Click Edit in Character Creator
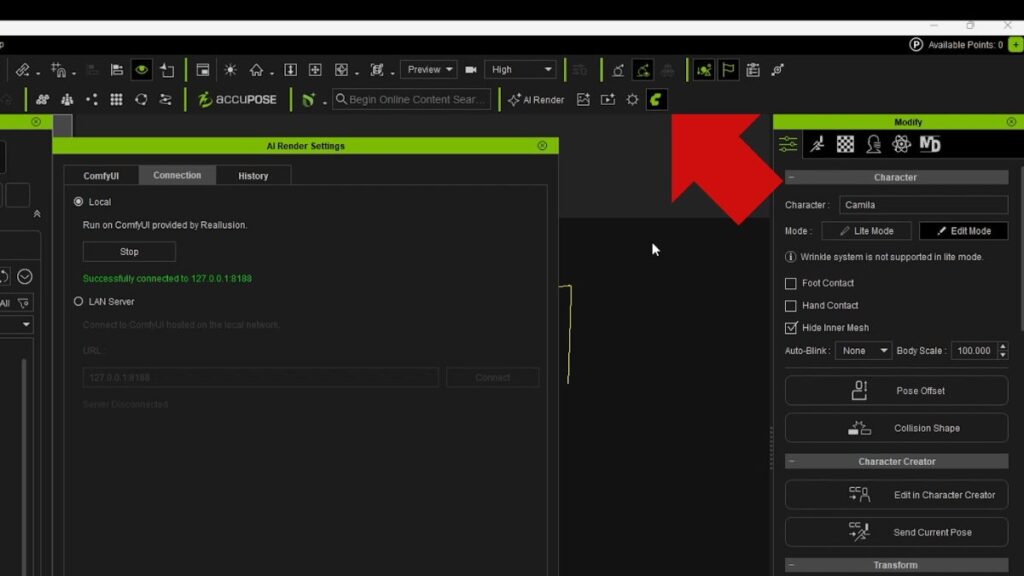This screenshot has width=1024, height=576. tap(896, 494)
